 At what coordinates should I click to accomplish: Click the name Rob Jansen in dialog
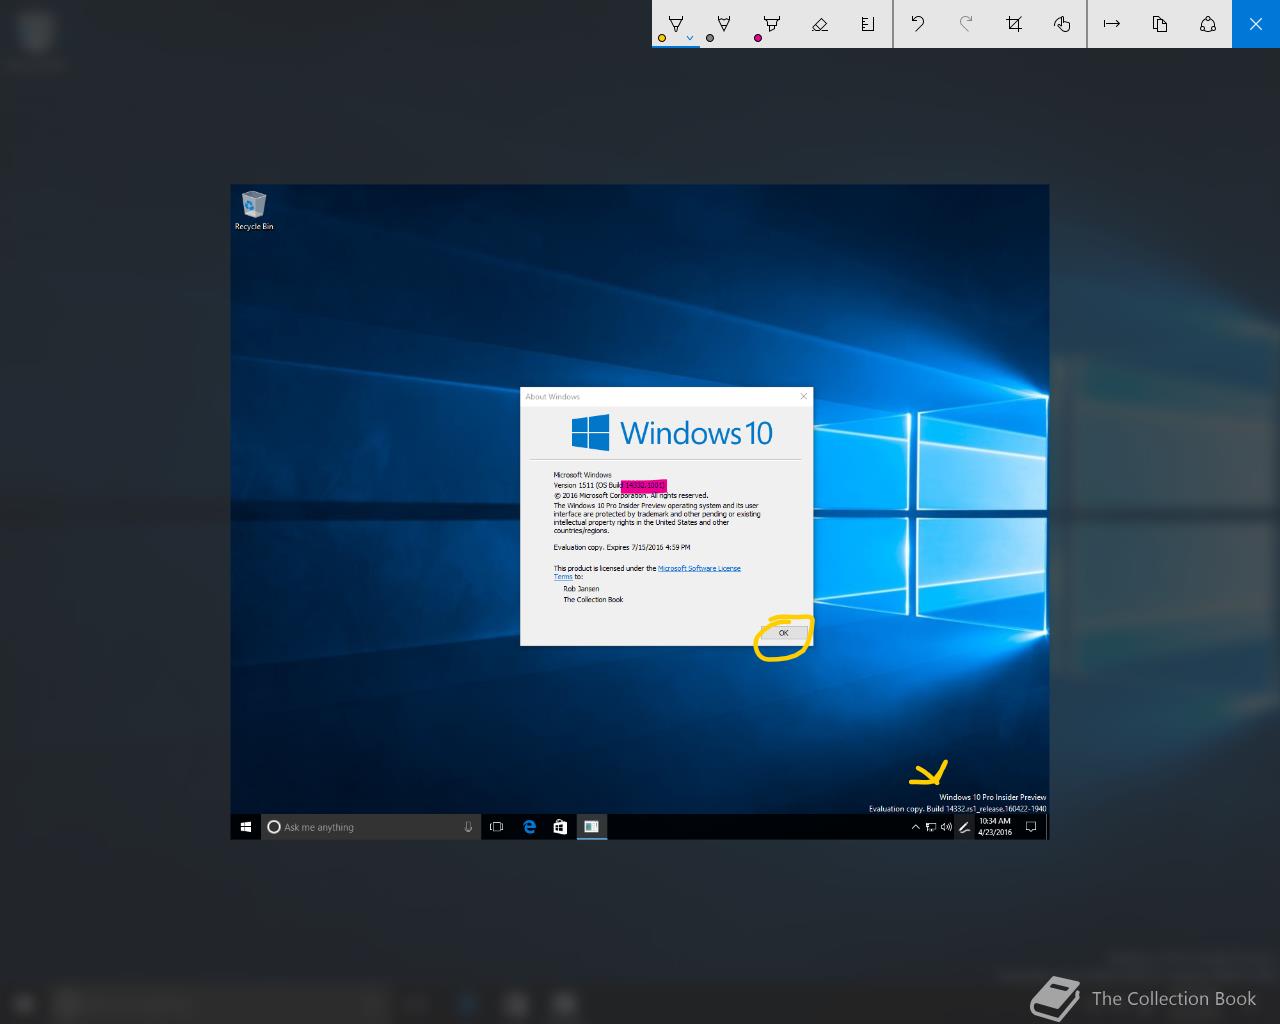coord(581,589)
